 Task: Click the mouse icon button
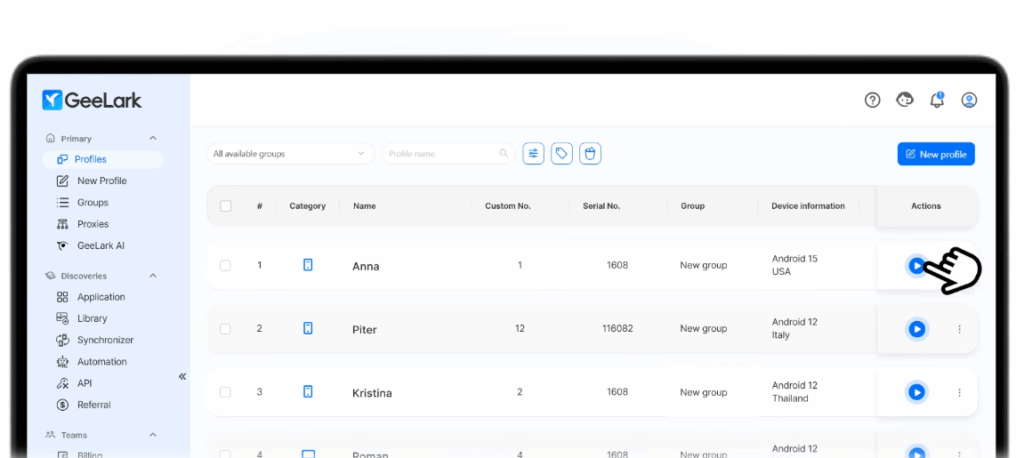click(x=590, y=154)
